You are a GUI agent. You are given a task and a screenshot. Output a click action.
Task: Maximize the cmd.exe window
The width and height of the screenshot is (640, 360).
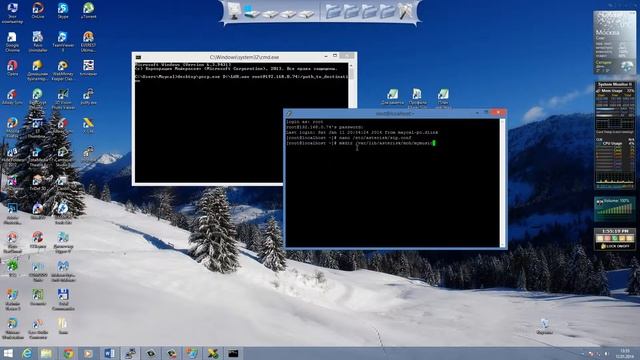(x=335, y=56)
